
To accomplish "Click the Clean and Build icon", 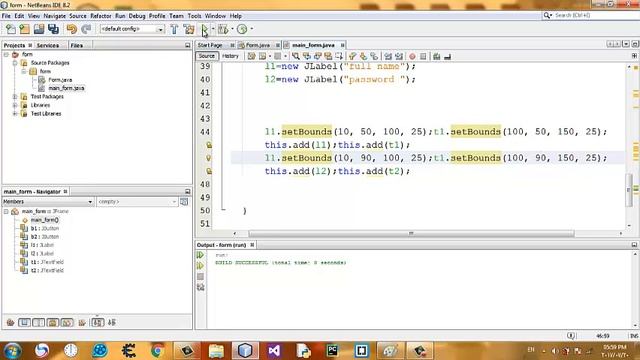I will 189,29.
